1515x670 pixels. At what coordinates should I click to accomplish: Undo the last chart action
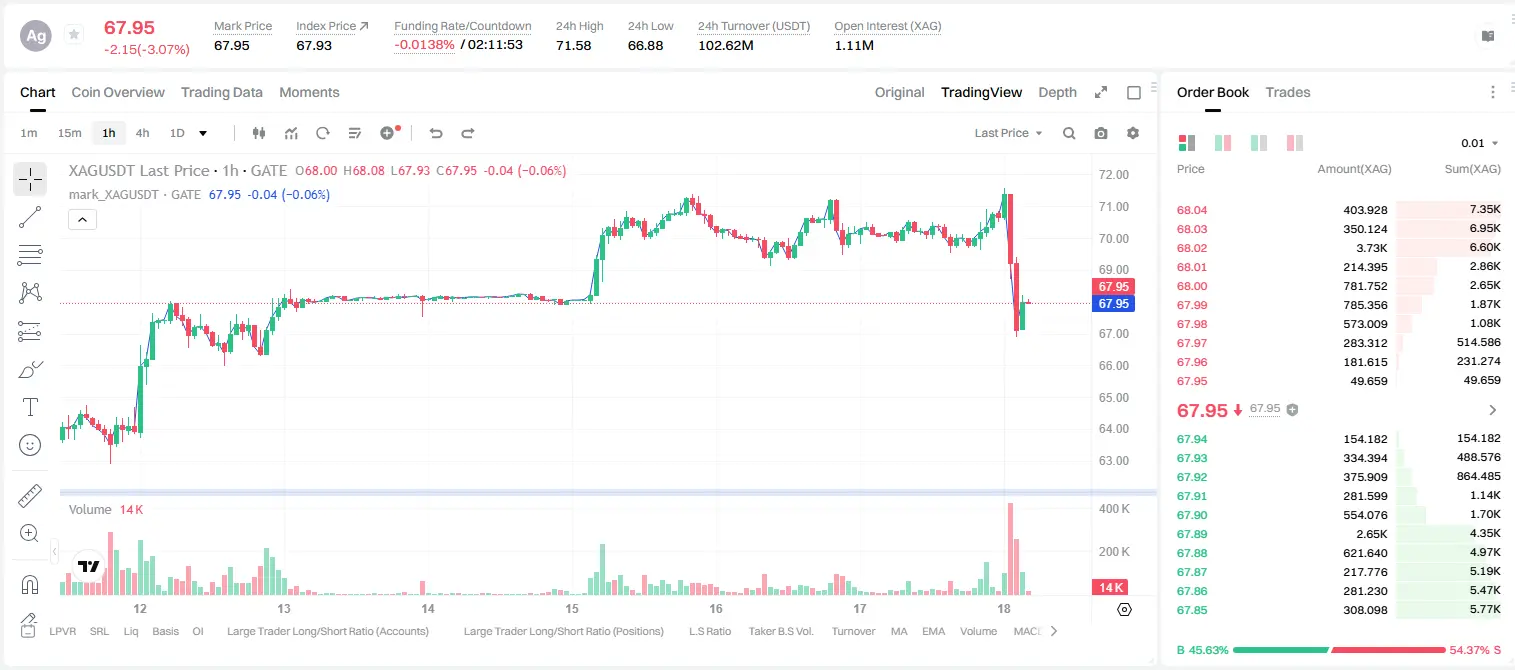pyautogui.click(x=436, y=133)
